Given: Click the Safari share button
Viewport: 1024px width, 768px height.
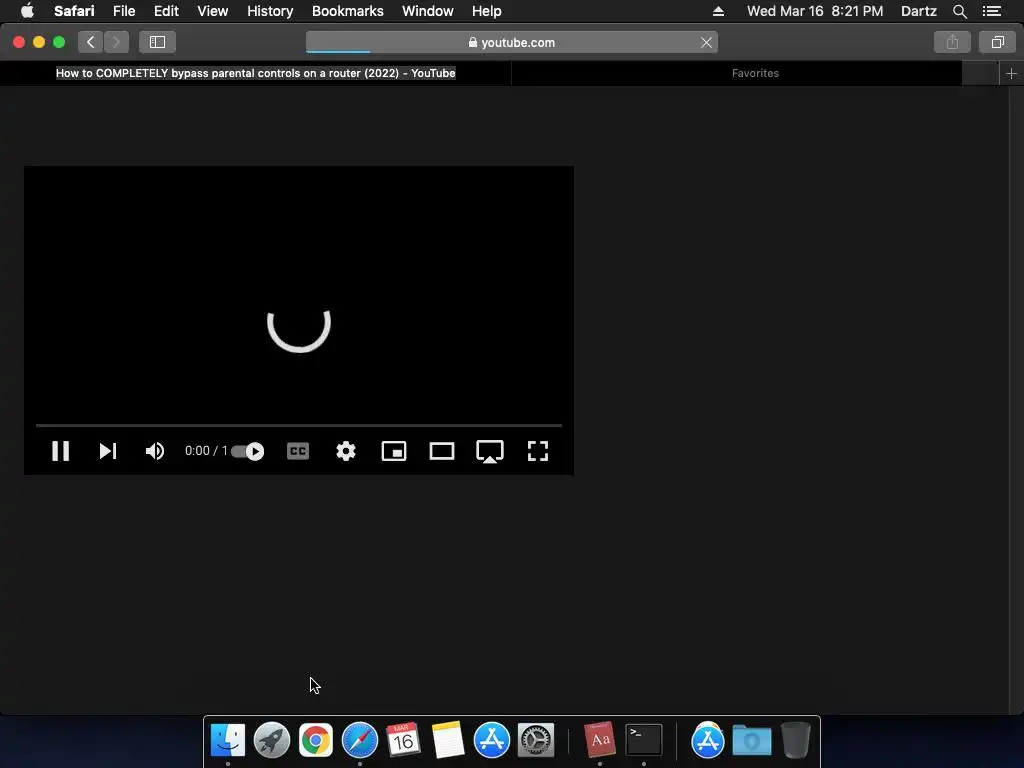Looking at the screenshot, I should (x=952, y=42).
